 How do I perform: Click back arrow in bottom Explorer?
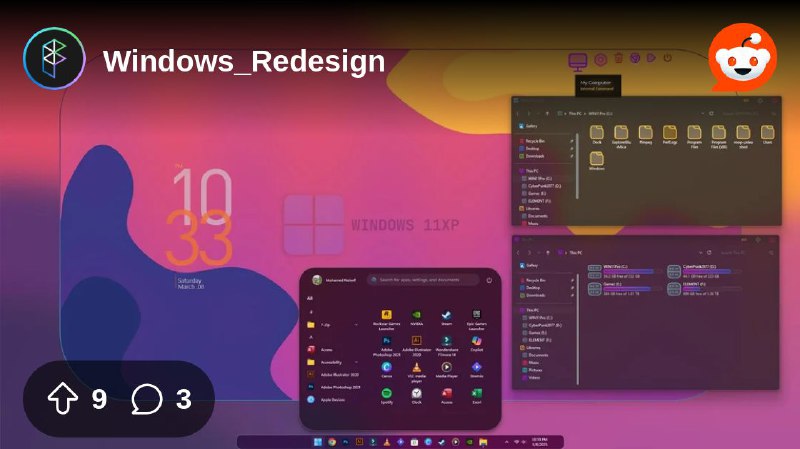[518, 253]
